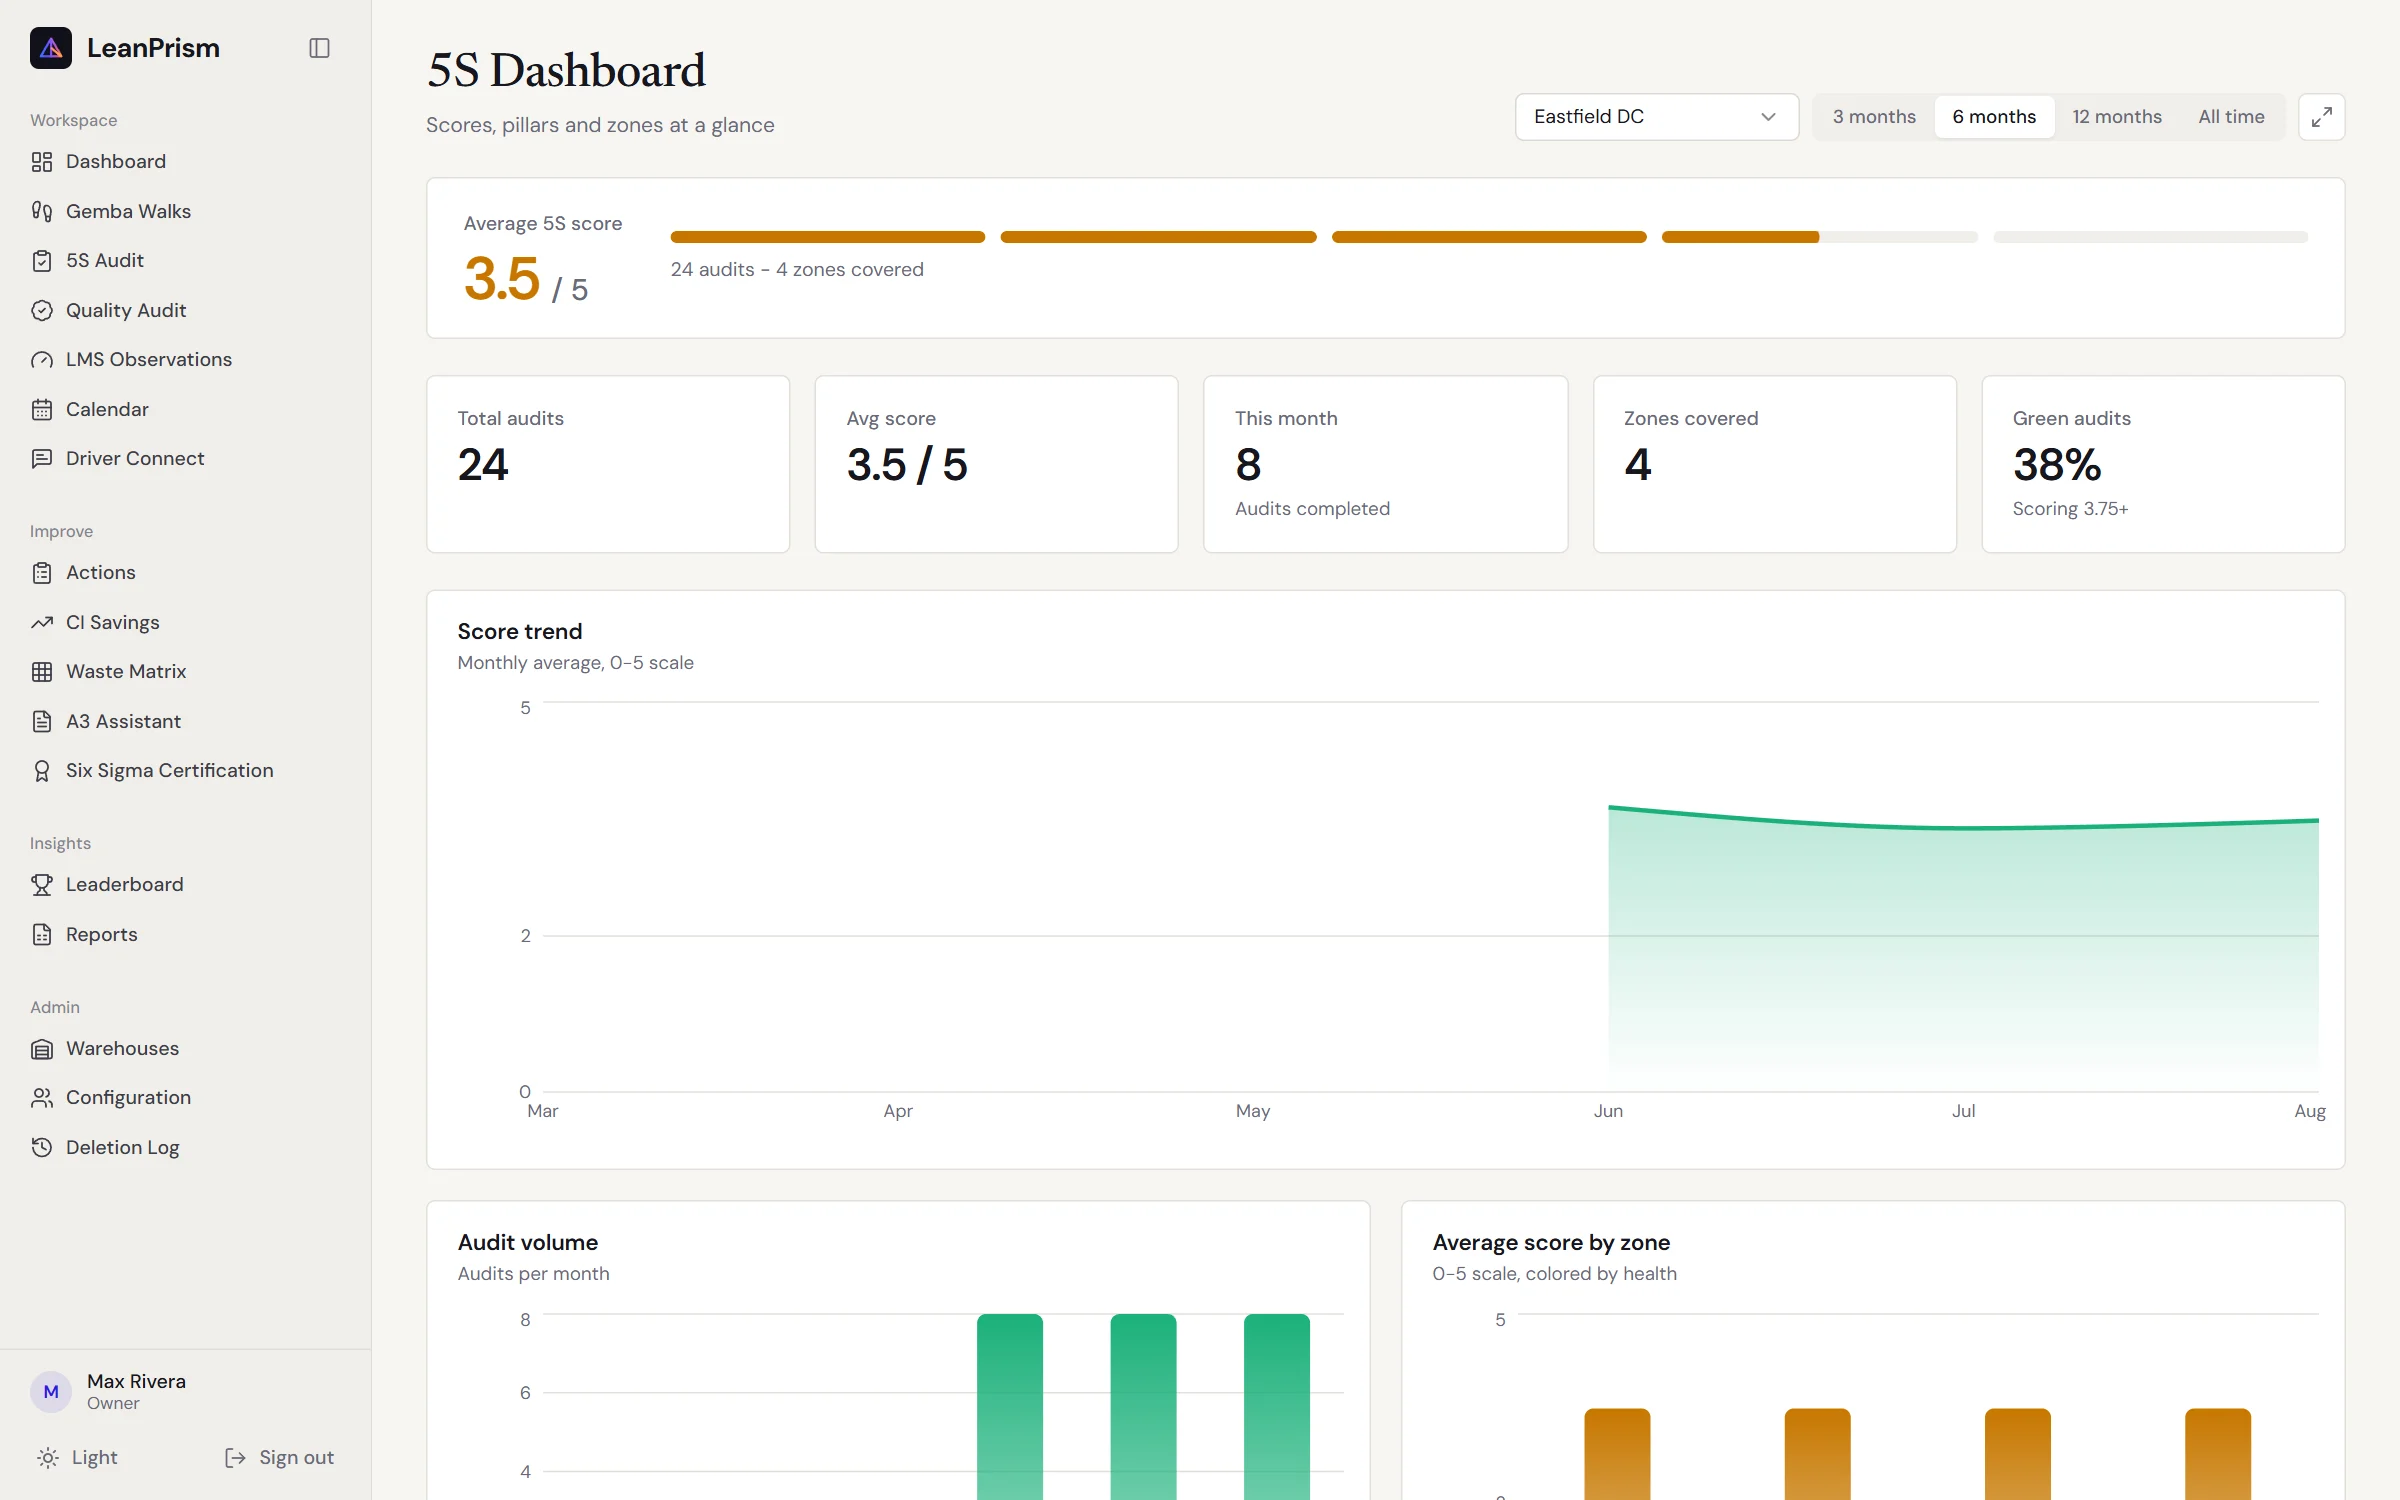Sign out of the account
The image size is (2400, 1500).
279,1458
